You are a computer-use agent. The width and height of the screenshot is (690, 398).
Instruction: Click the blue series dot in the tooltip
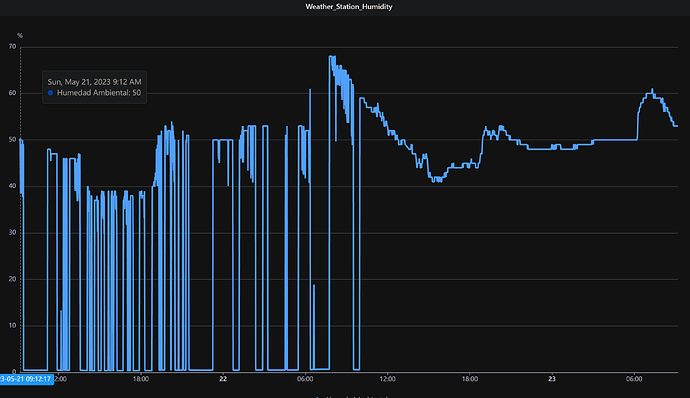coord(51,93)
